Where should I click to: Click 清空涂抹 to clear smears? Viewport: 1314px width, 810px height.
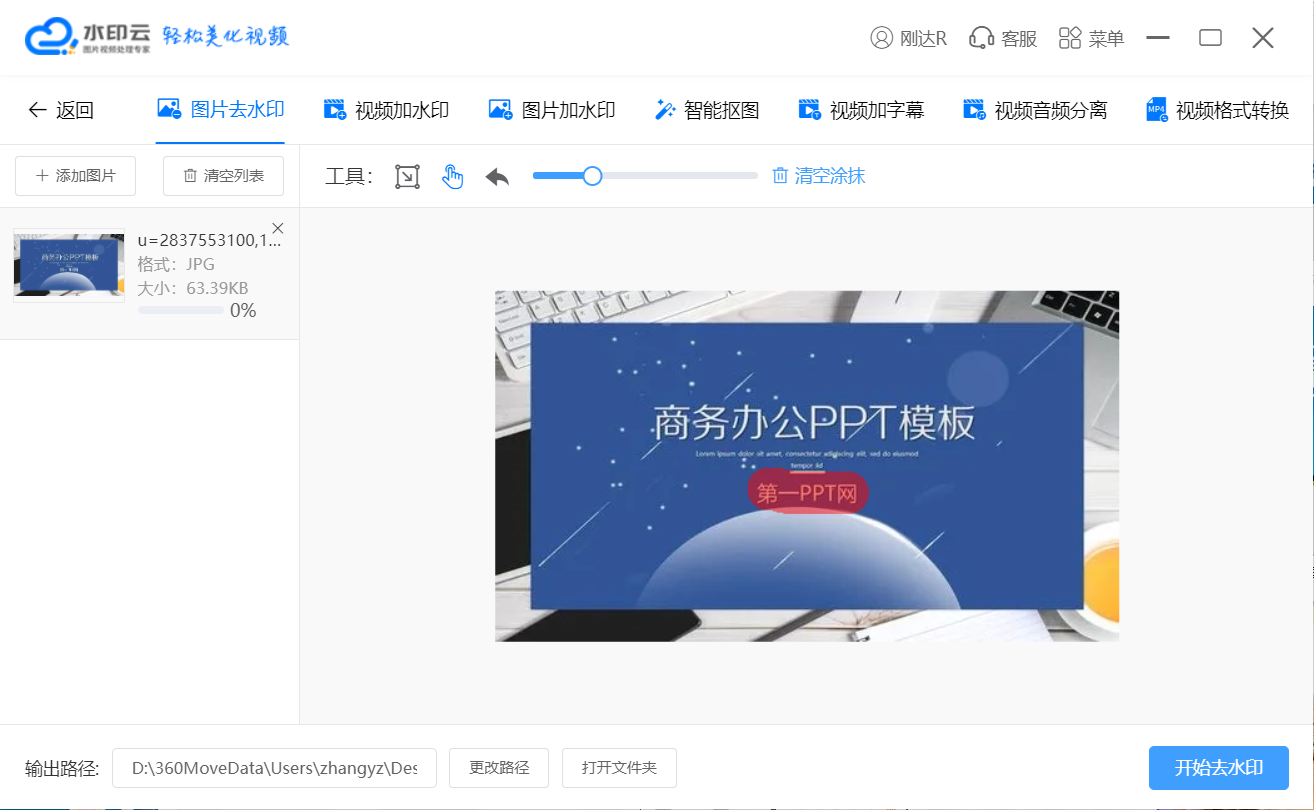click(x=818, y=176)
